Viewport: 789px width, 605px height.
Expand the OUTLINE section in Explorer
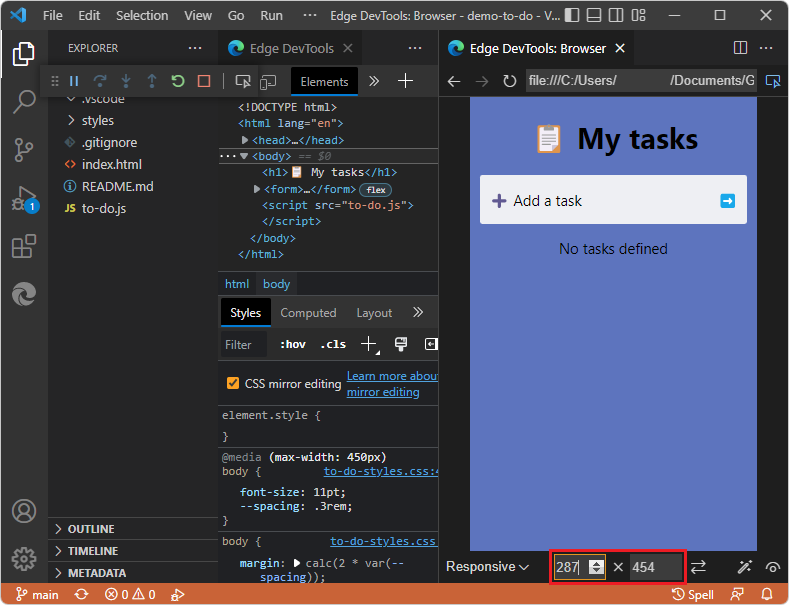[x=90, y=529]
